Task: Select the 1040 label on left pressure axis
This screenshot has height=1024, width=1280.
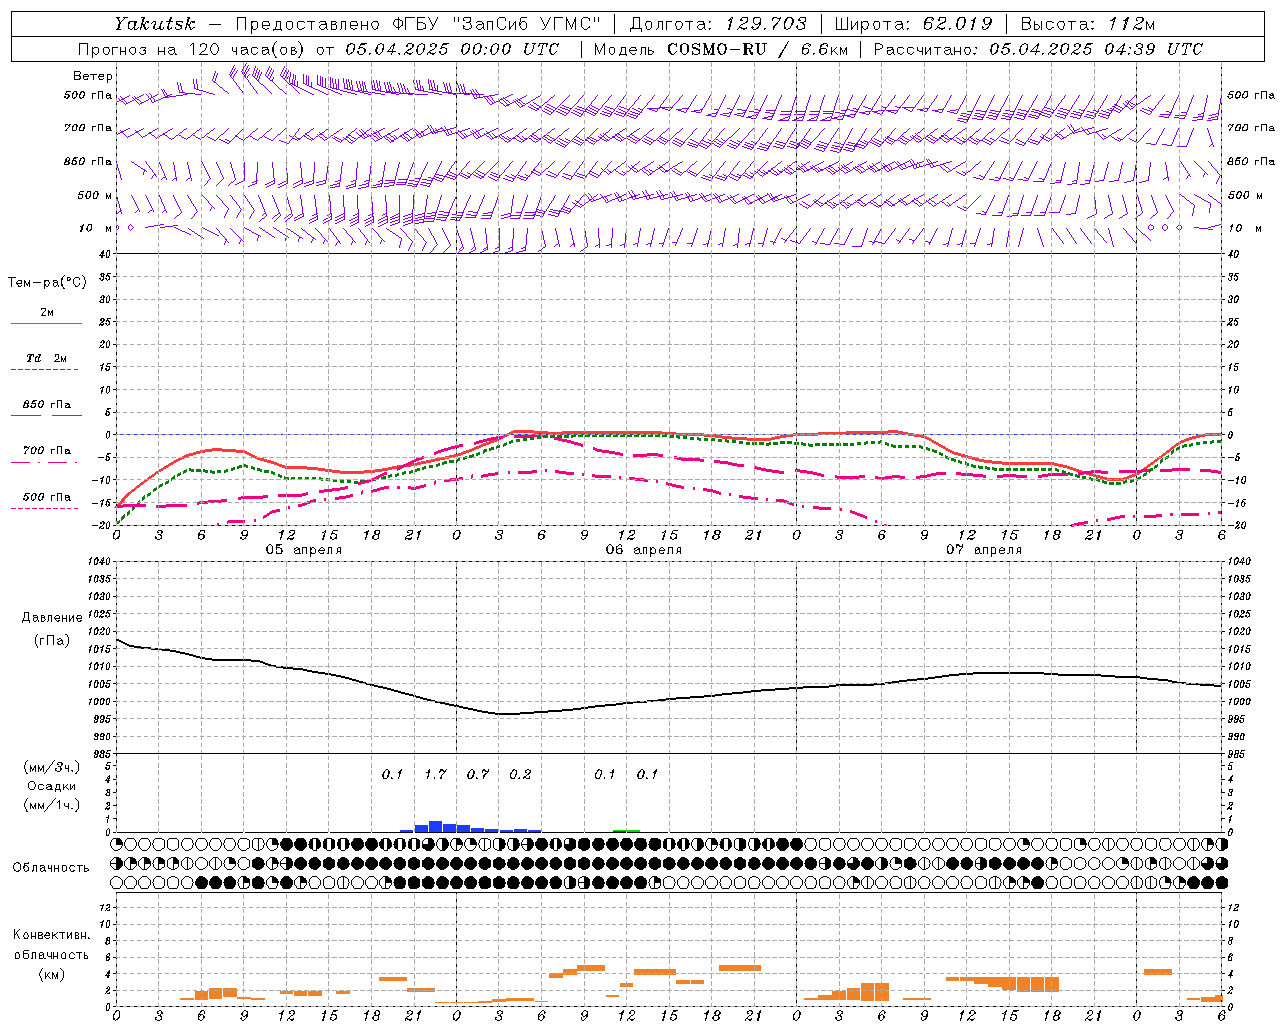Action: [100, 562]
